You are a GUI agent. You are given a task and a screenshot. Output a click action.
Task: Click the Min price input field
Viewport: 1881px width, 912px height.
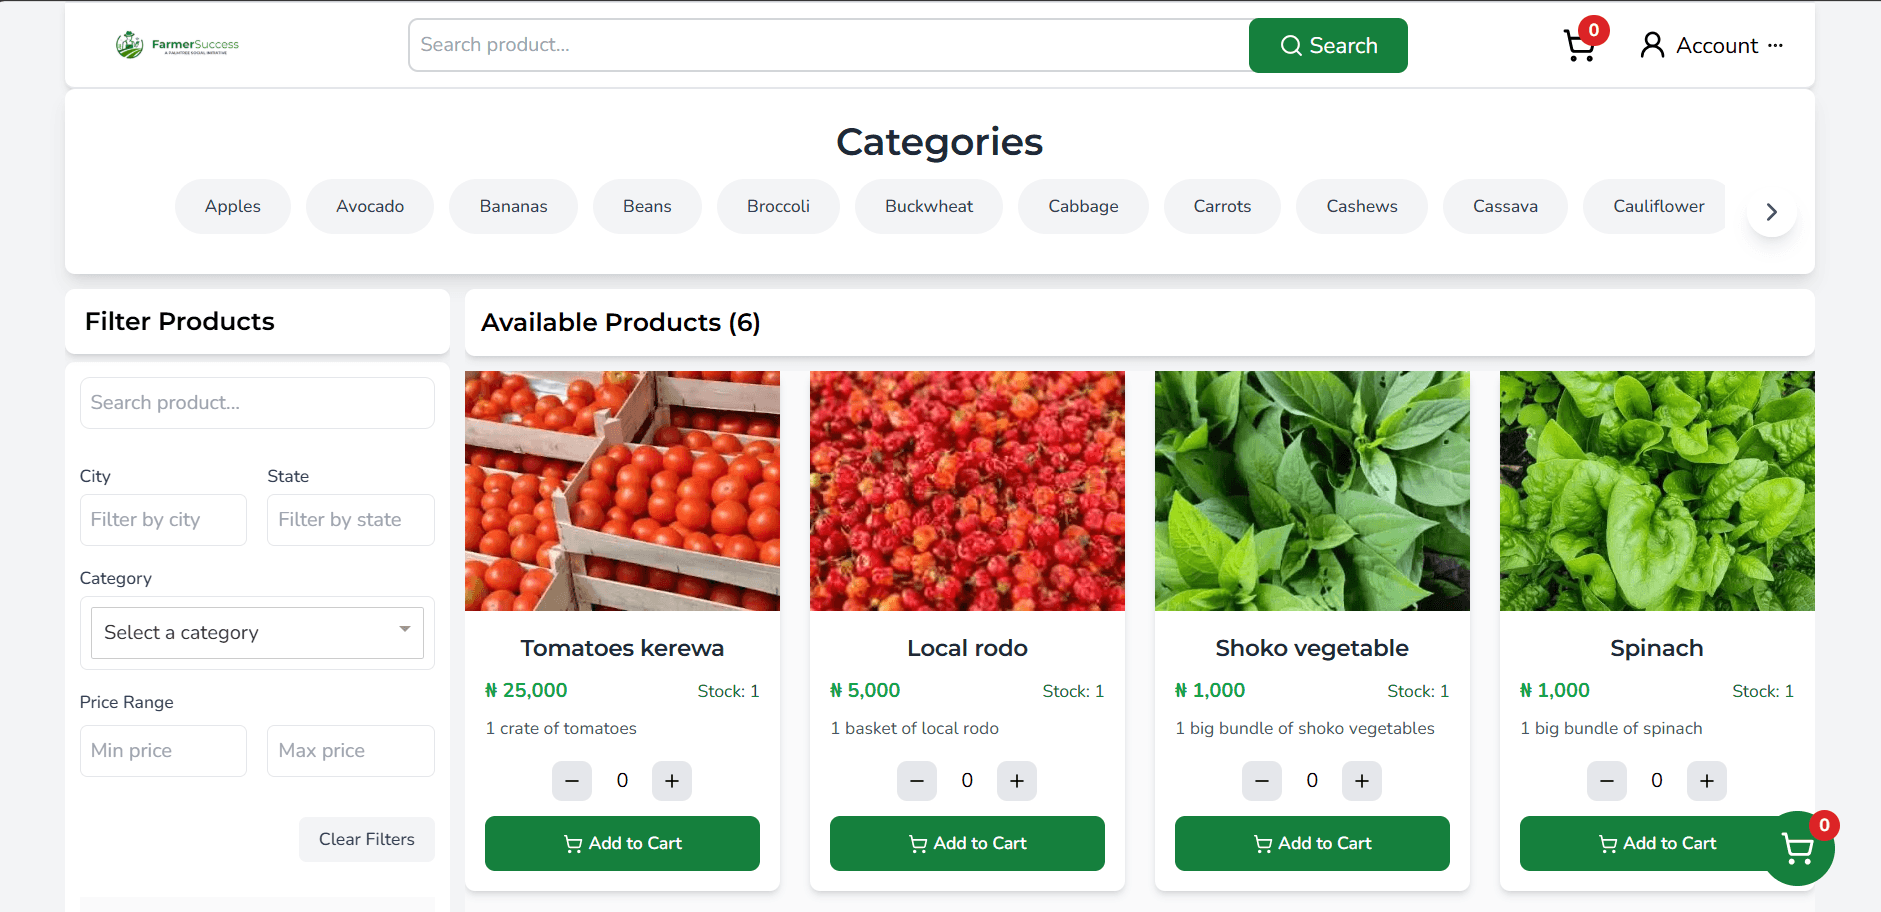[162, 750]
